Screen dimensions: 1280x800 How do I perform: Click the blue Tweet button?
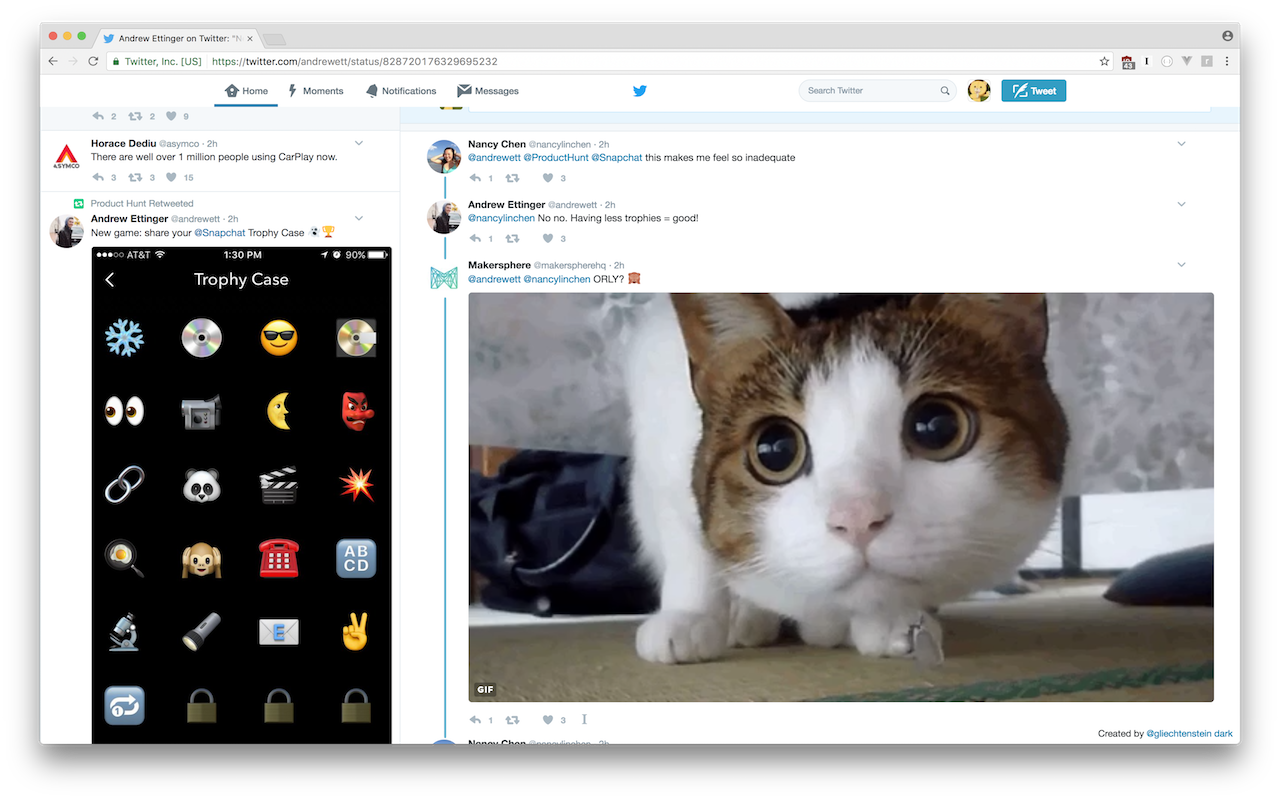click(1033, 91)
